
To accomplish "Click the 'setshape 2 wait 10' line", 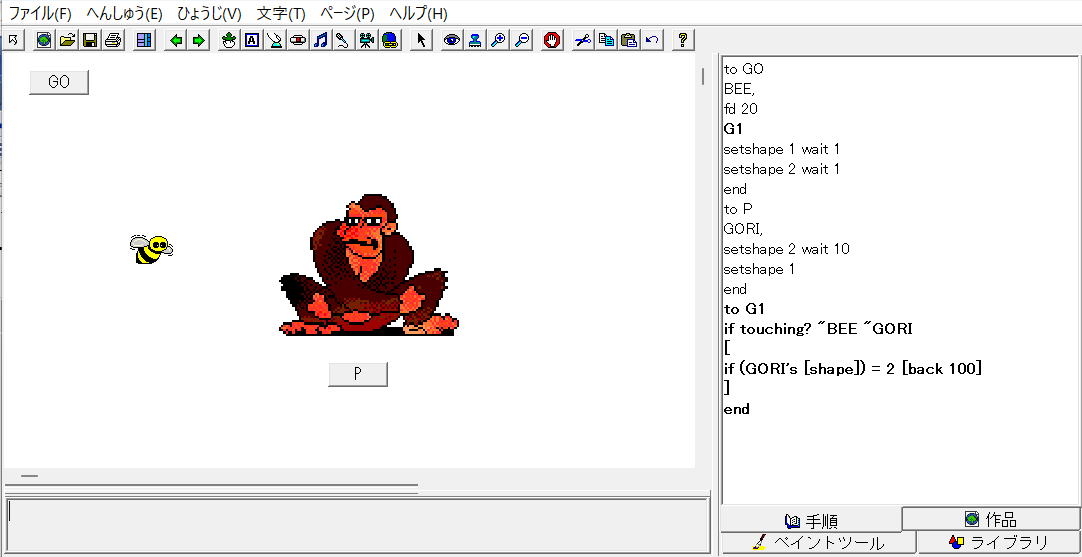I will pyautogui.click(x=787, y=249).
